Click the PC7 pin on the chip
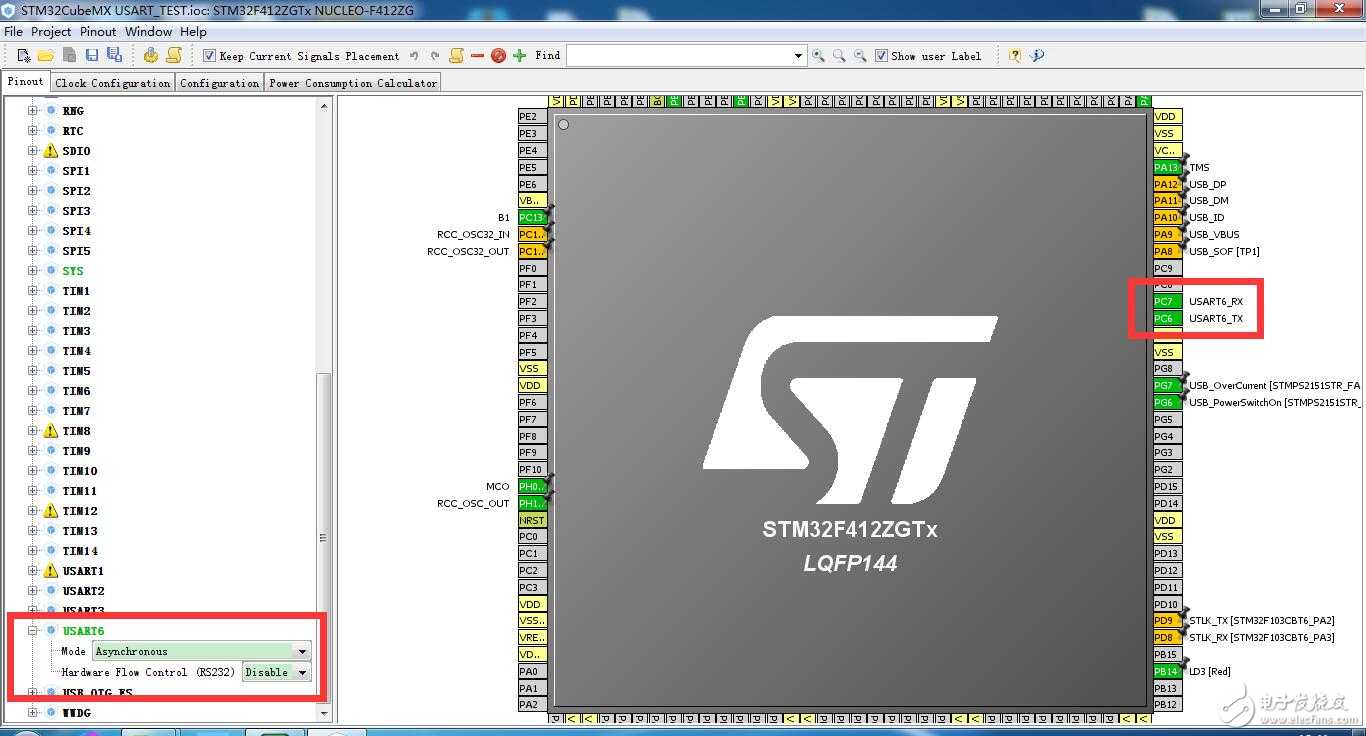The height and width of the screenshot is (736, 1366). 1167,301
